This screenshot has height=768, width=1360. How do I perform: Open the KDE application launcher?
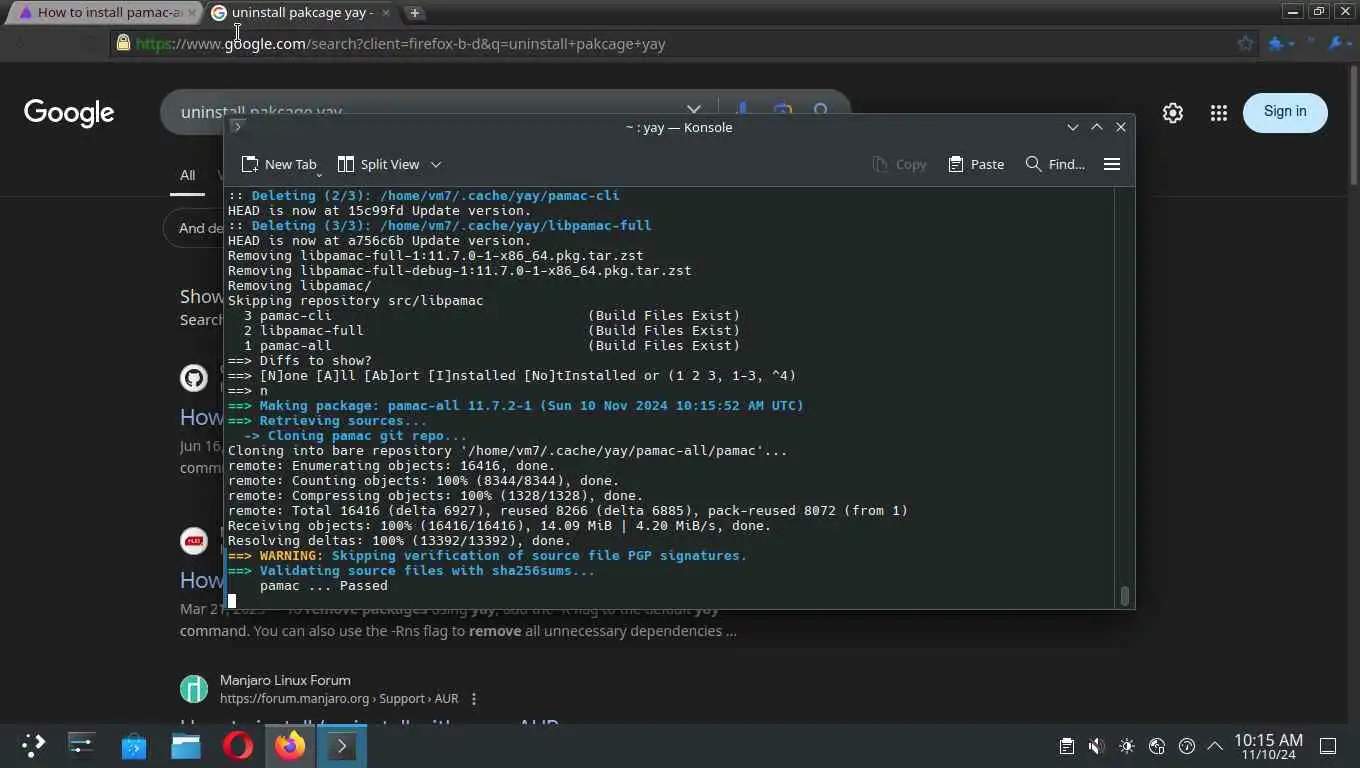[33, 745]
